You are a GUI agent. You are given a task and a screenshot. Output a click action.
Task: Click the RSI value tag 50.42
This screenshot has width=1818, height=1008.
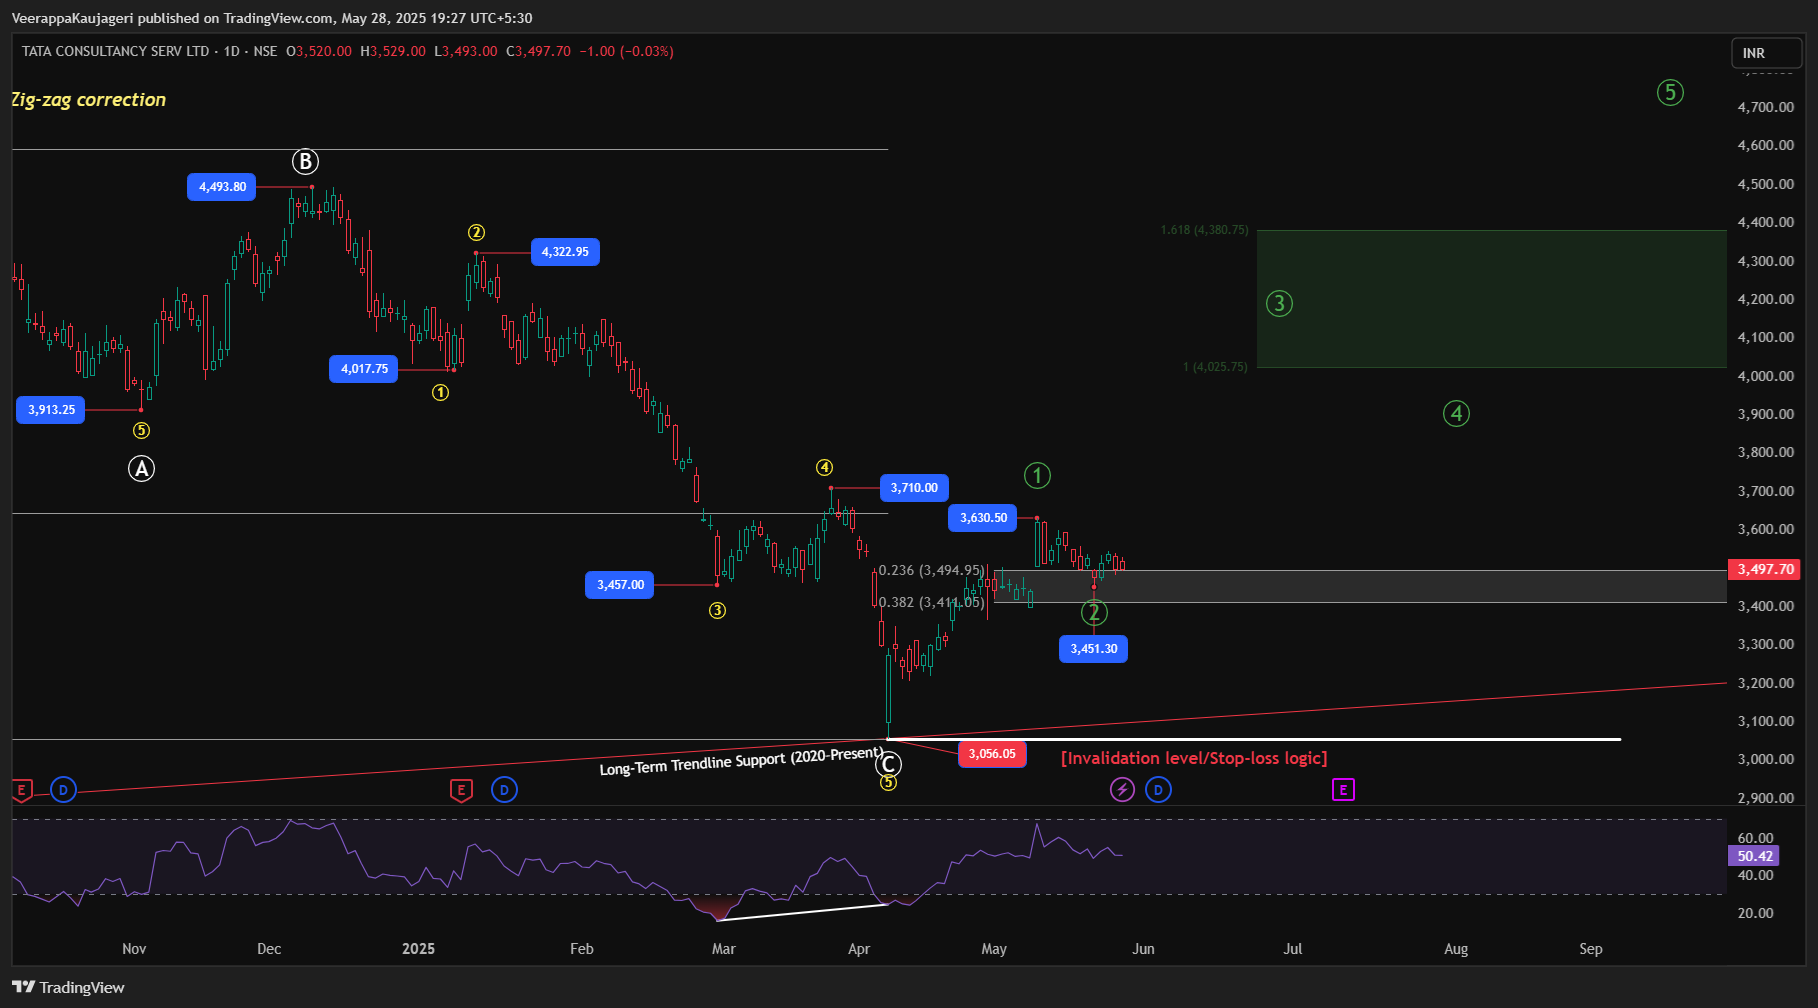click(1754, 856)
